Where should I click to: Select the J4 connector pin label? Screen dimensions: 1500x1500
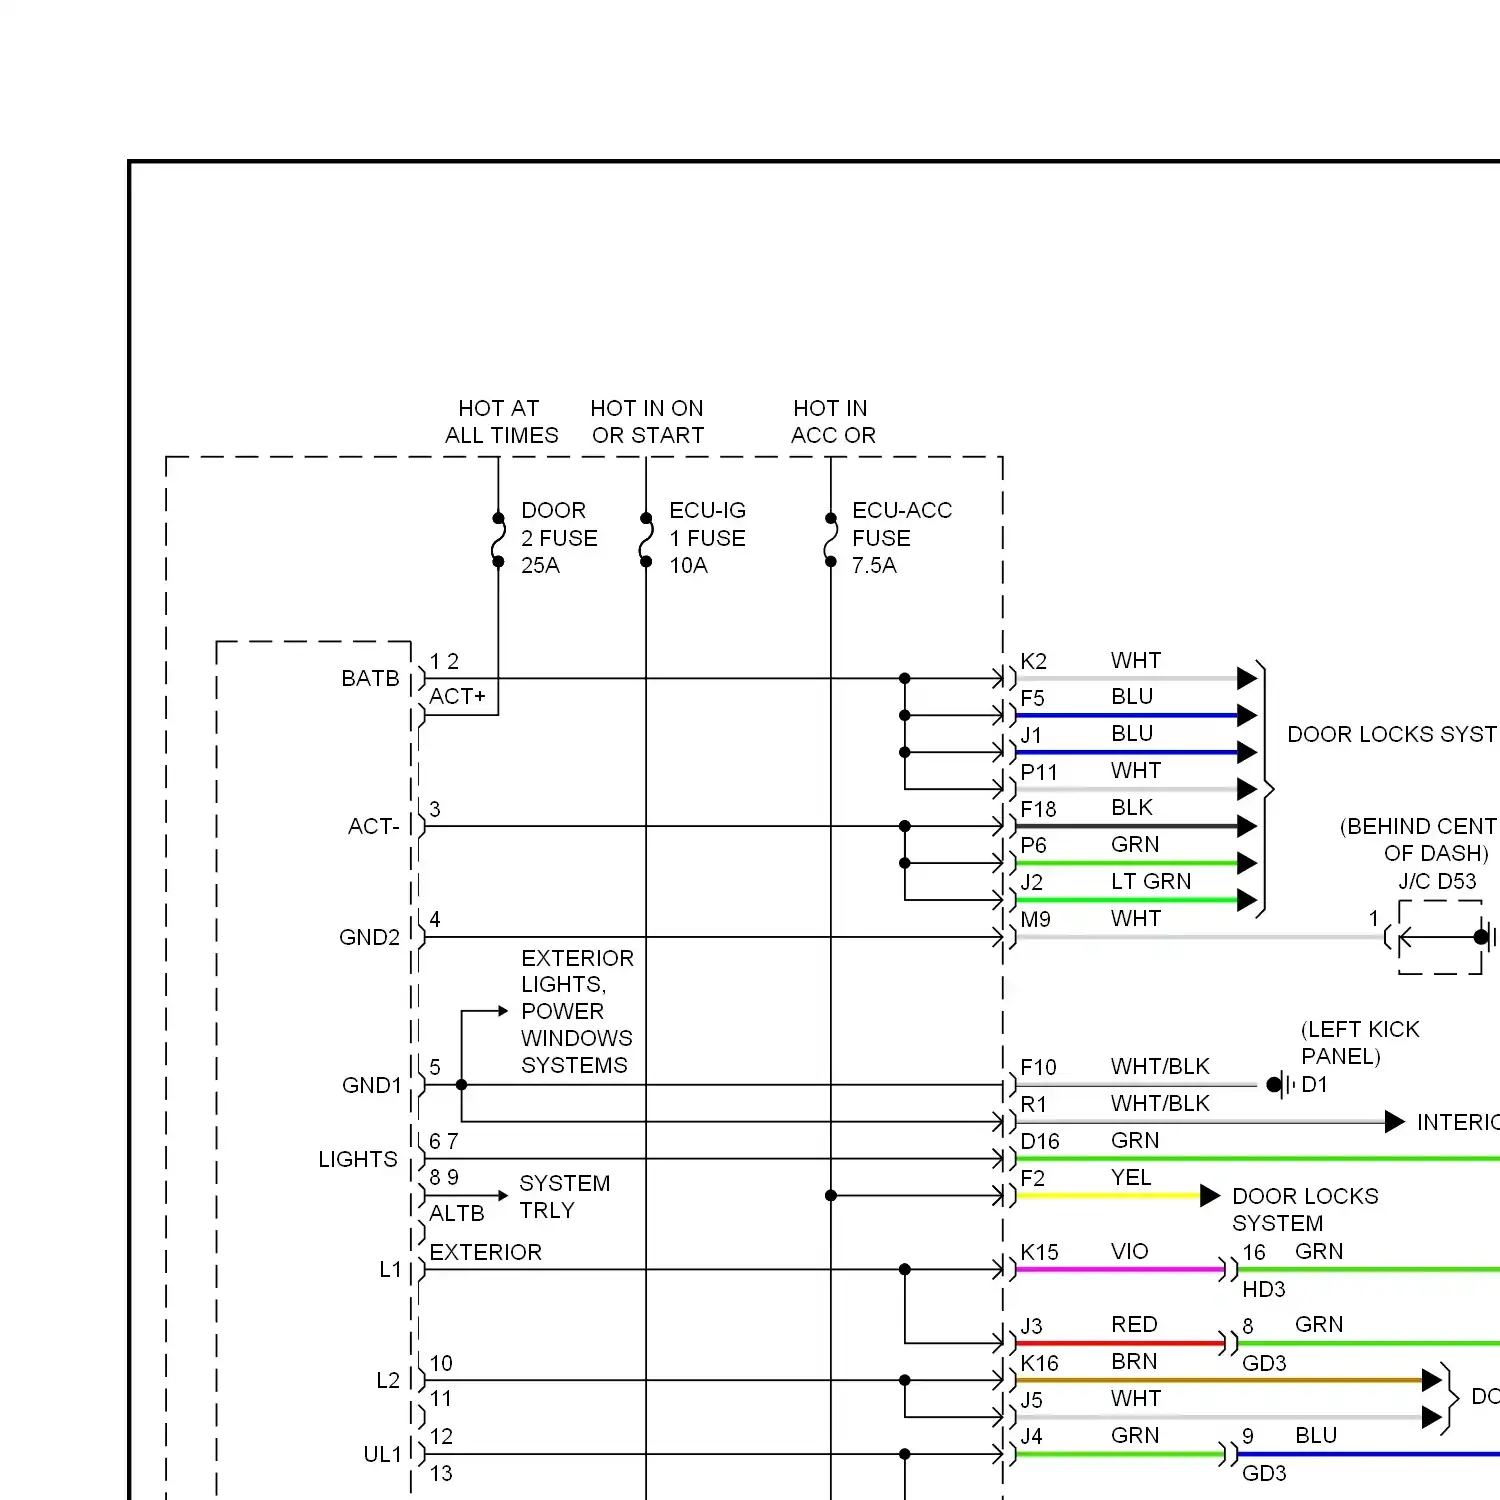pos(1031,1437)
